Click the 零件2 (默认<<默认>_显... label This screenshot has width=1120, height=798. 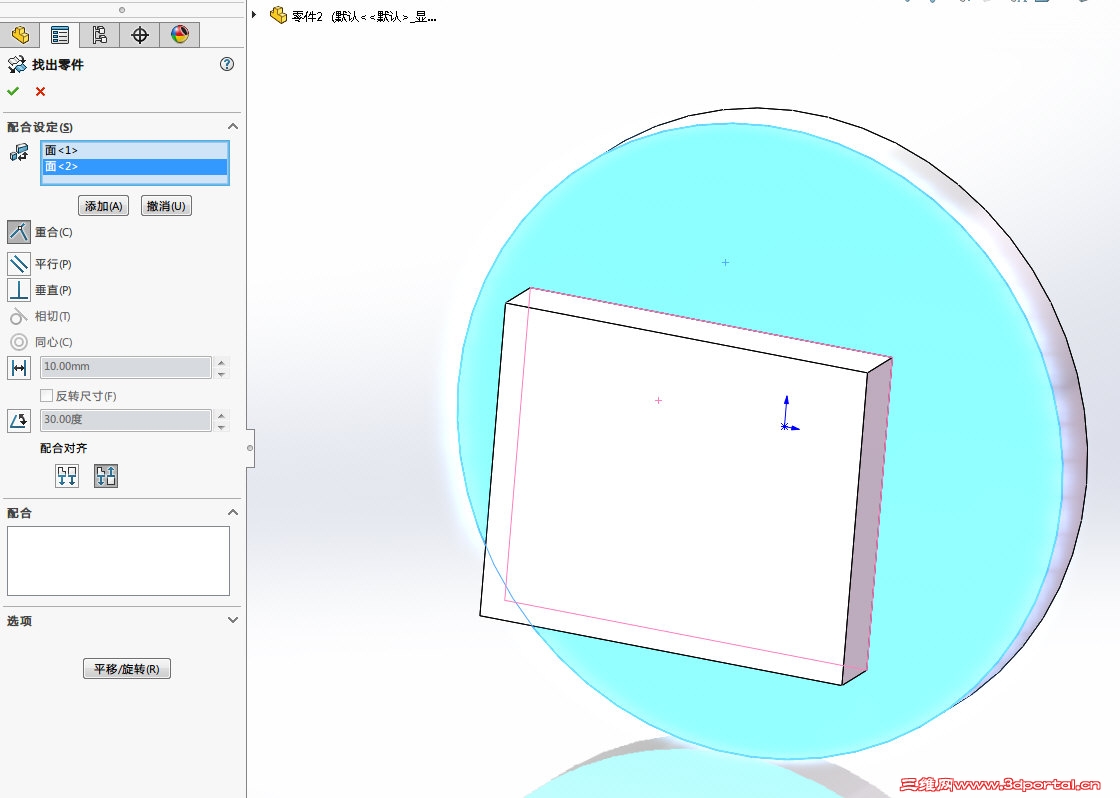[x=364, y=16]
